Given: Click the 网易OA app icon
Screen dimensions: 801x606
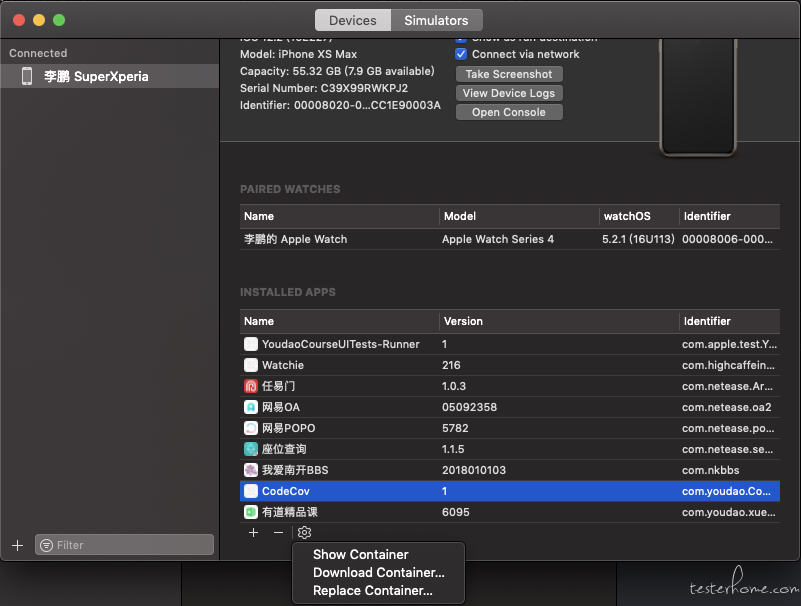Looking at the screenshot, I should tap(251, 407).
